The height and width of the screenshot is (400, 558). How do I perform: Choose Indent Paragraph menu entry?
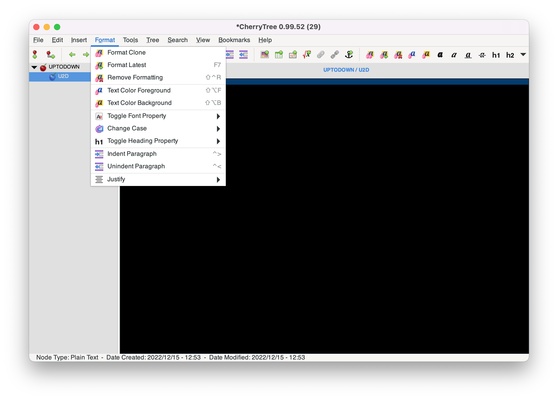[158, 154]
